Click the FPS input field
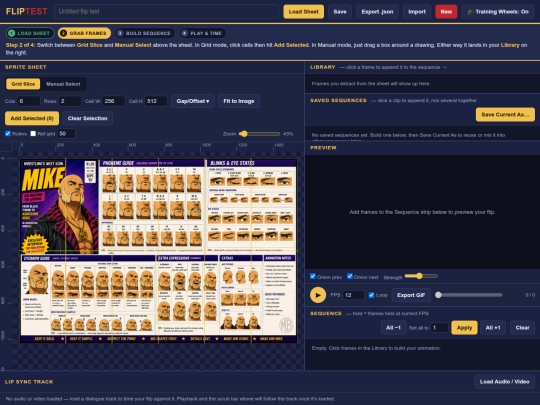 tap(353, 295)
